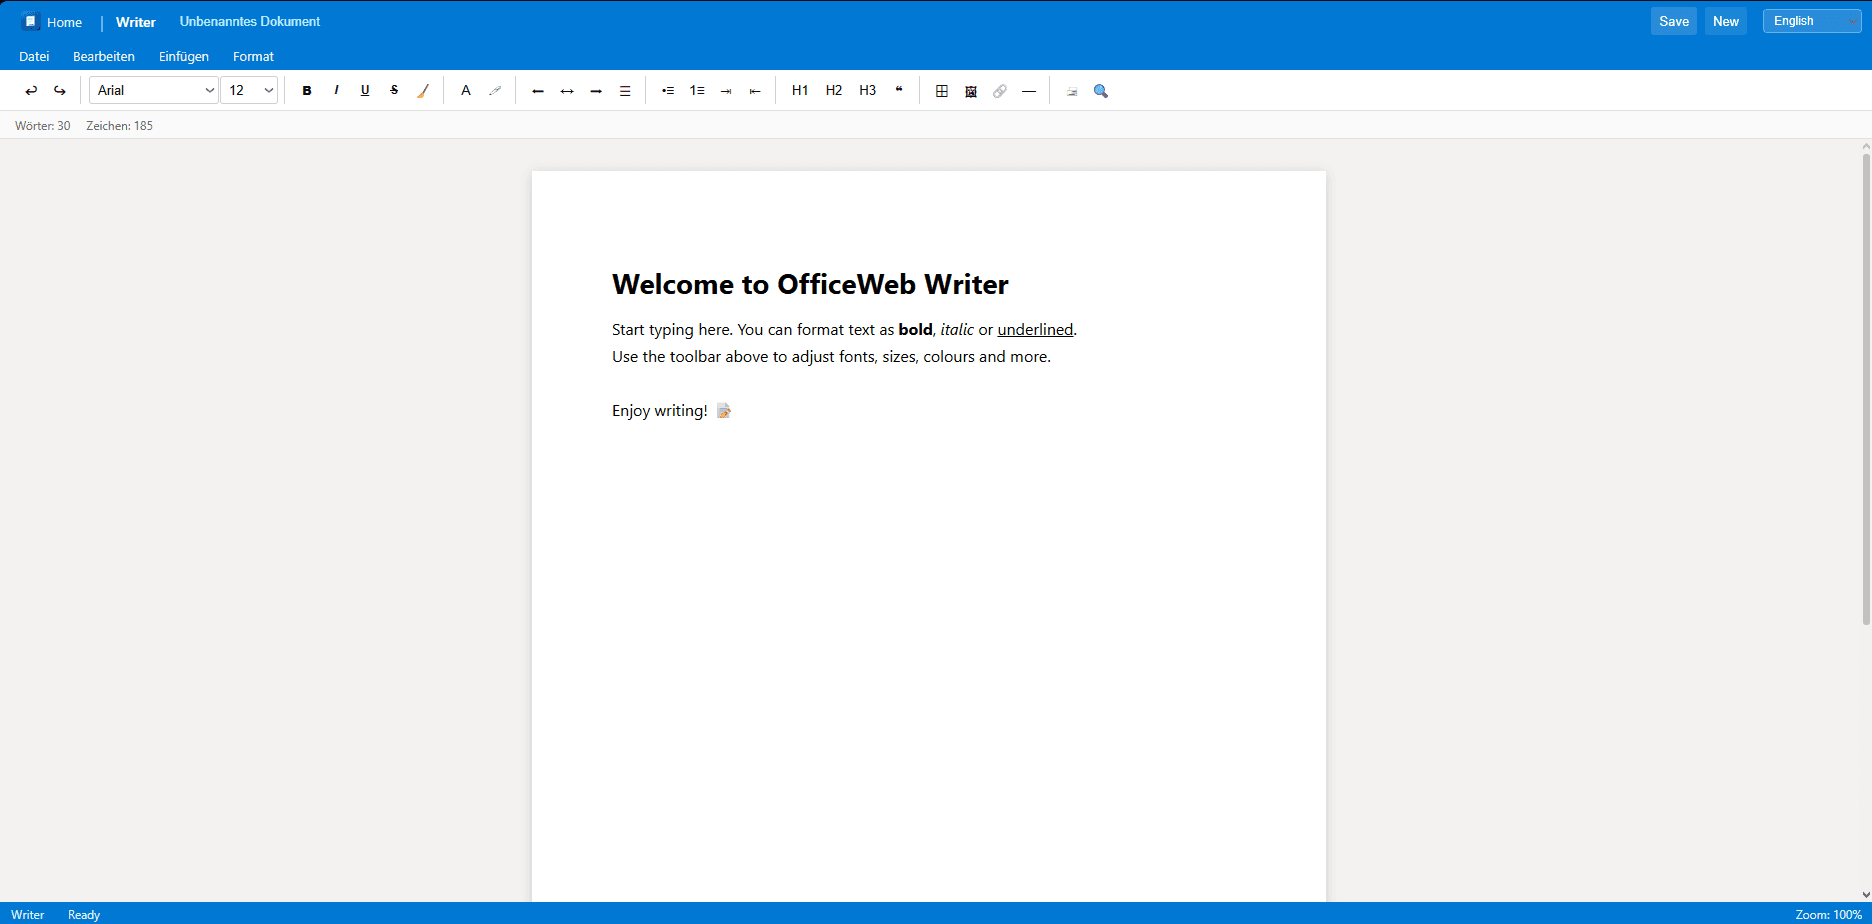Open the font family dropdown

pos(153,90)
